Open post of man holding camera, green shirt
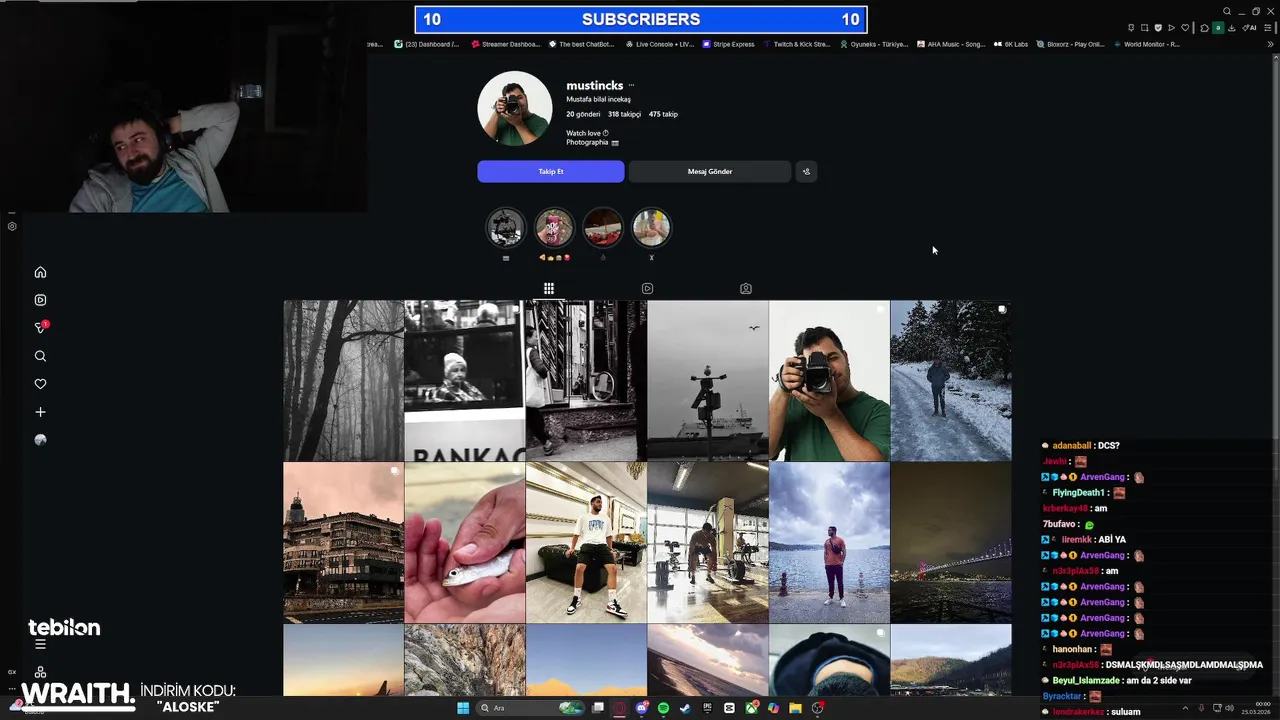Screen dimensions: 1280x720 point(829,381)
